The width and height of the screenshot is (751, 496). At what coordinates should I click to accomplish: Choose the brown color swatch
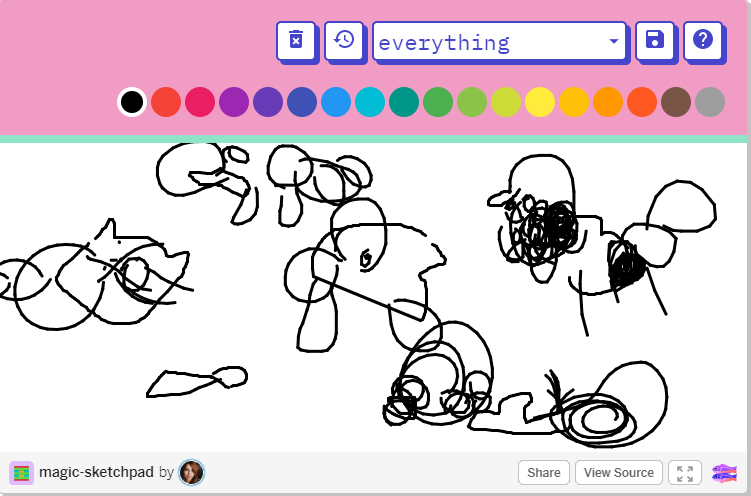[676, 102]
